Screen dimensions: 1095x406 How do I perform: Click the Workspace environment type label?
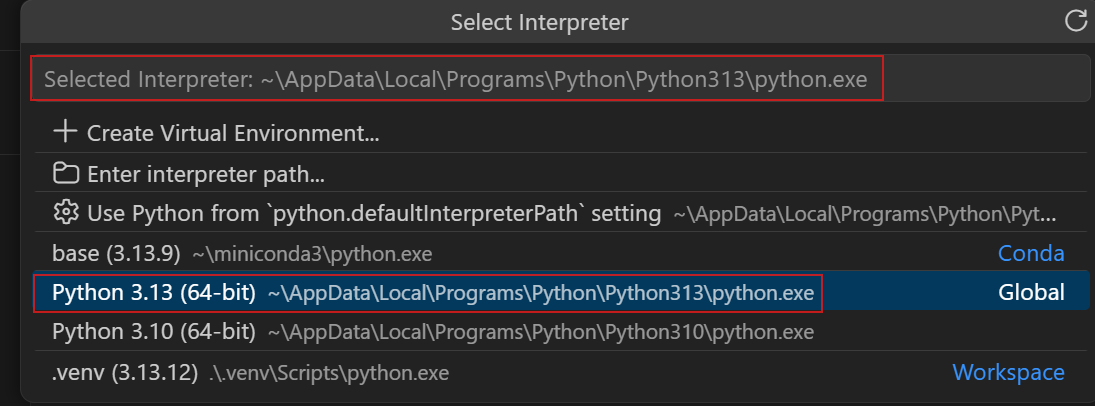tap(1008, 372)
